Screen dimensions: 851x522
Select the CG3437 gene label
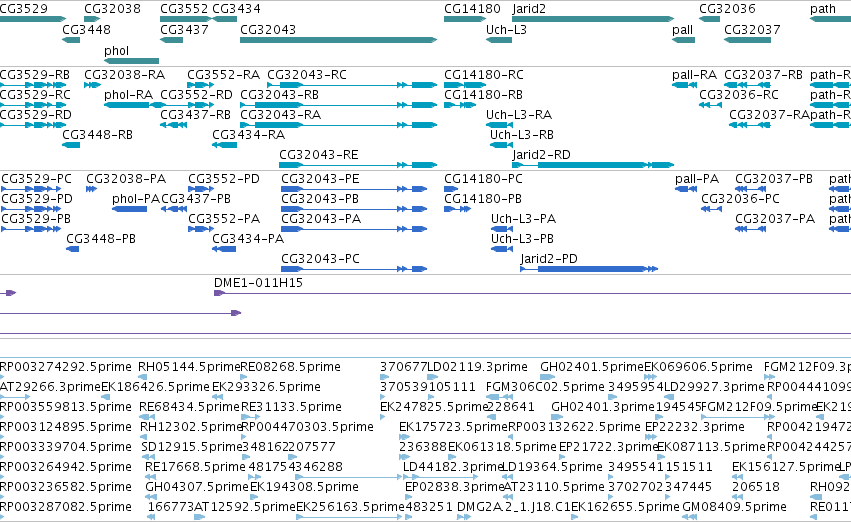(x=185, y=29)
